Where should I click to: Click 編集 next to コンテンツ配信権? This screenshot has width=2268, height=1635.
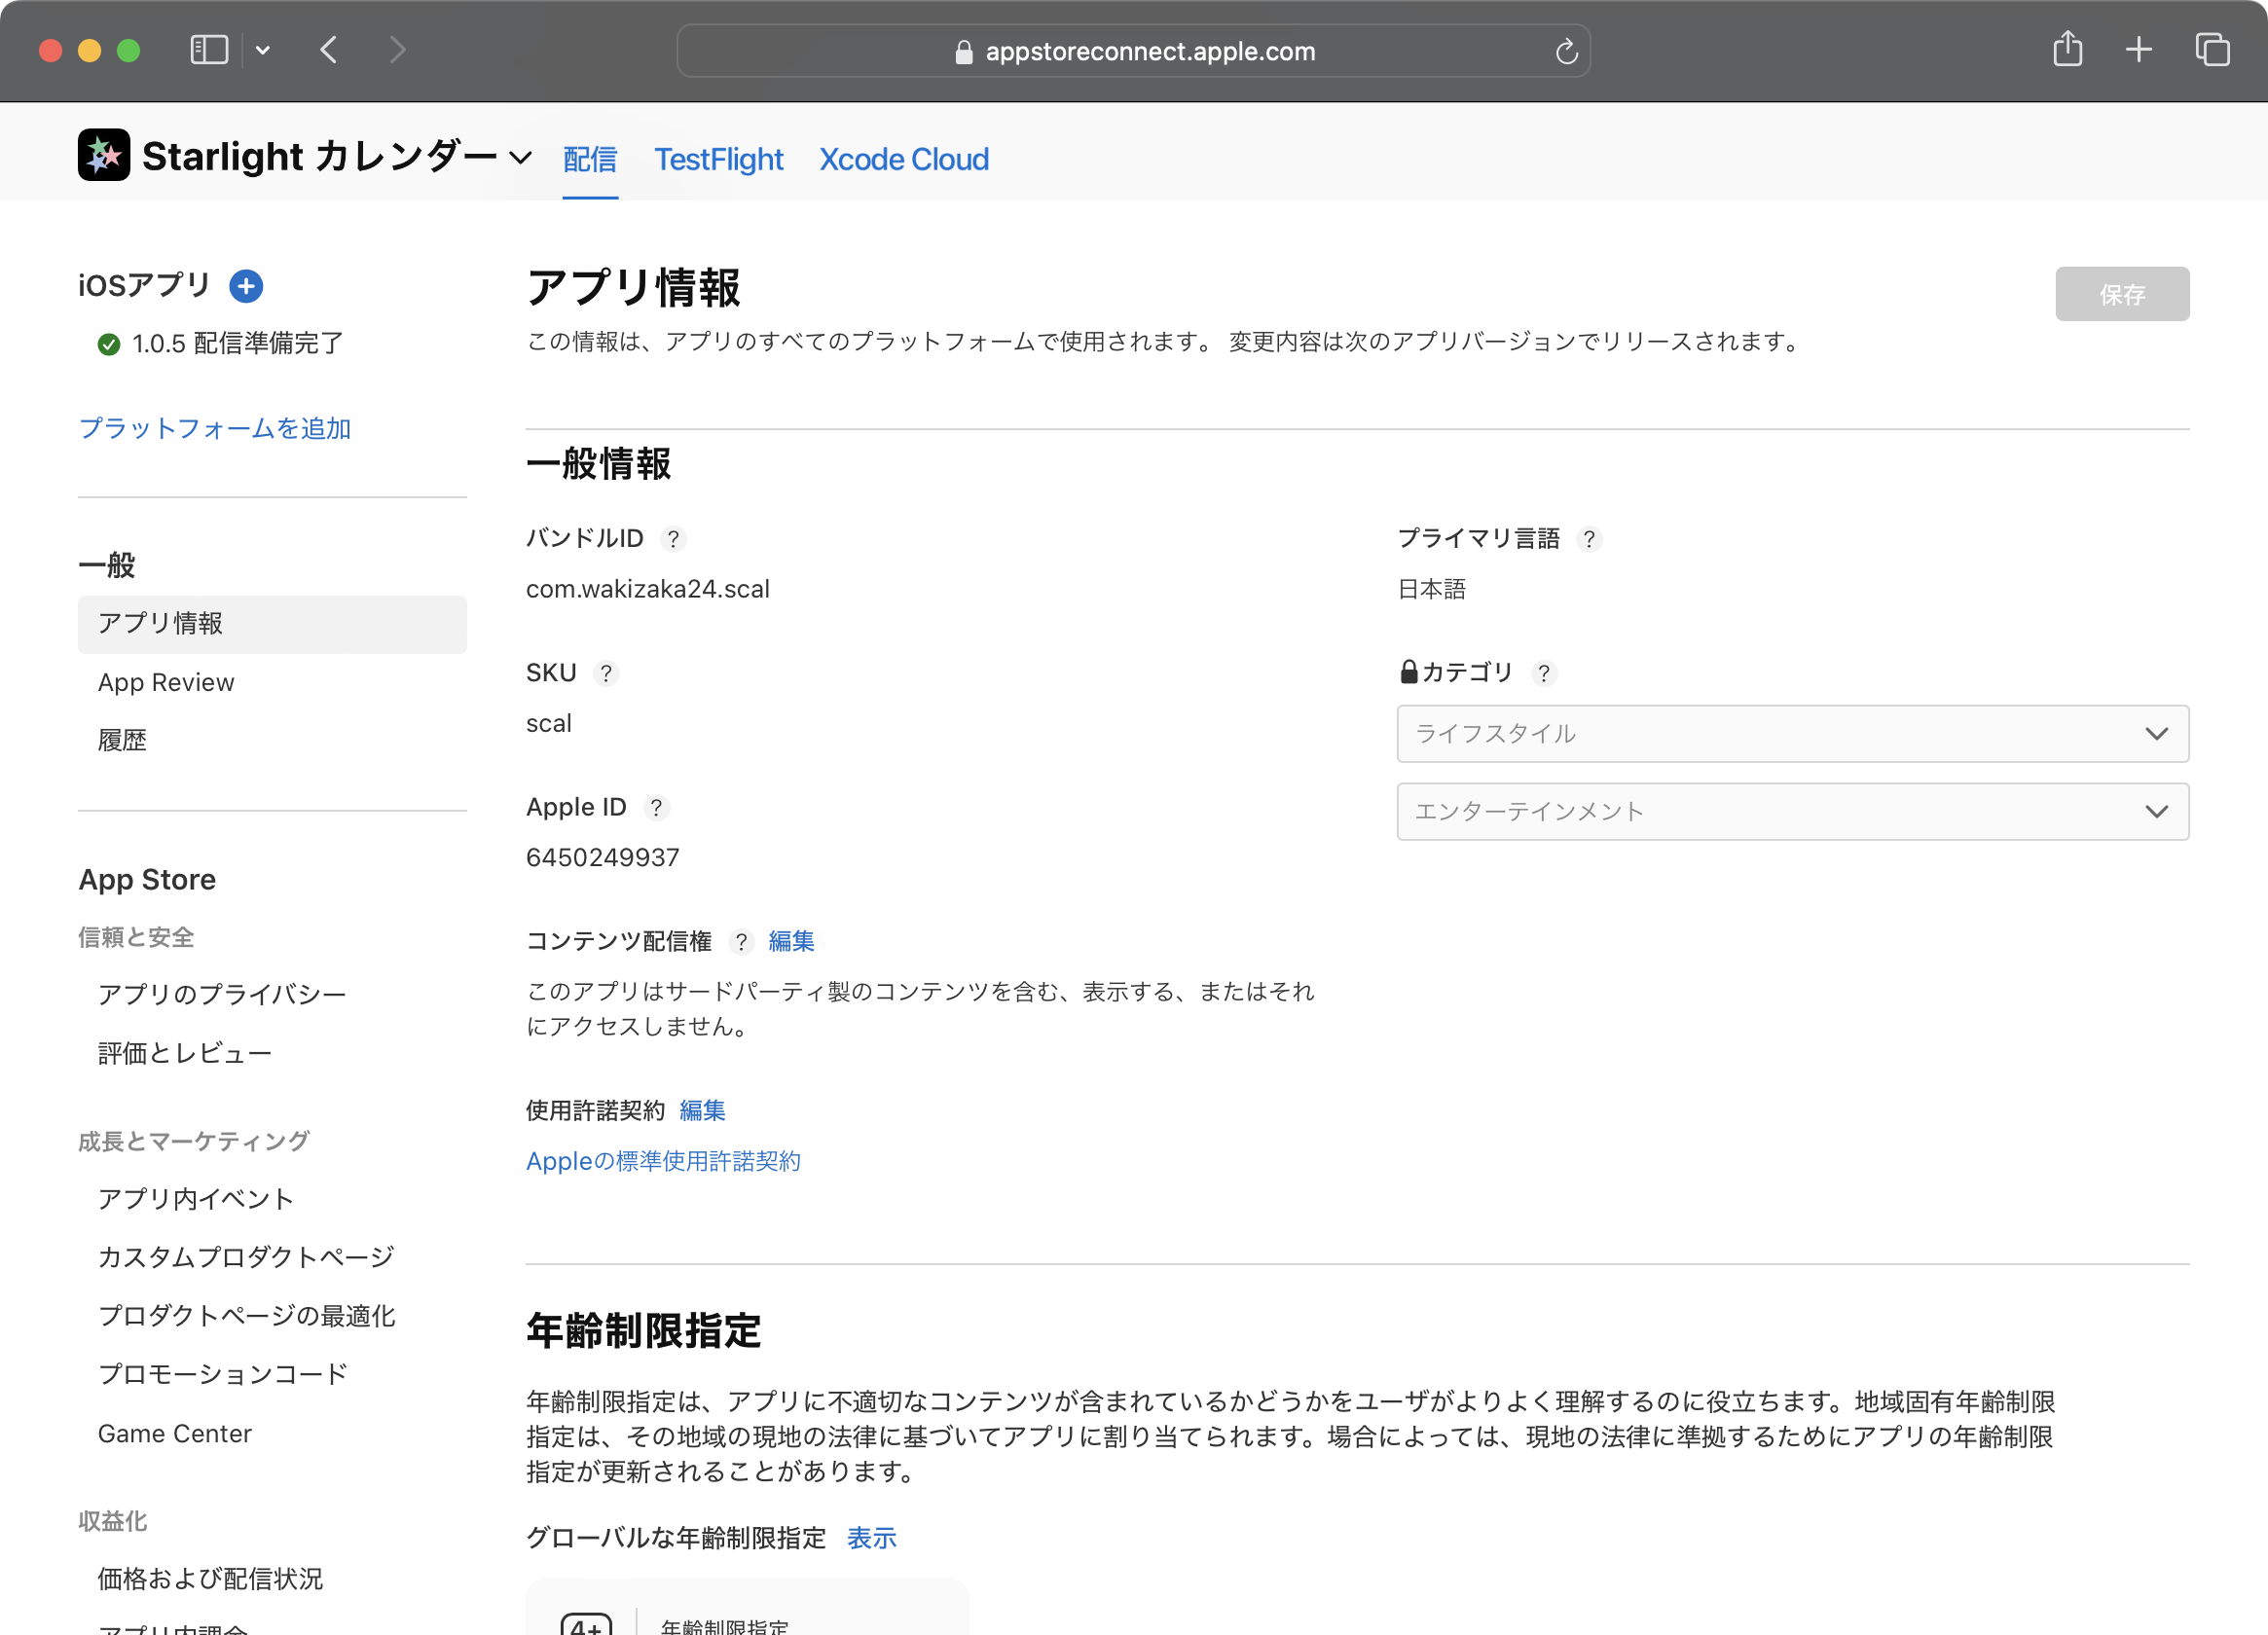[791, 941]
